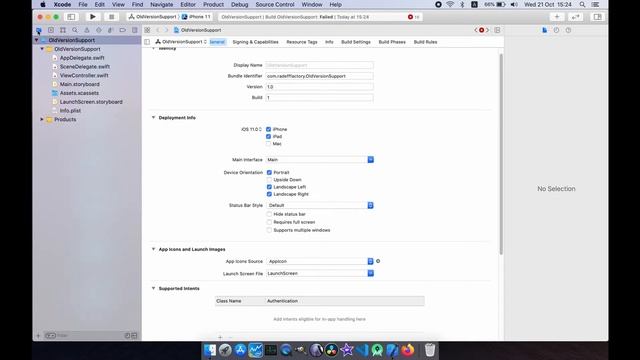This screenshot has width=640, height=360.
Task: Show the Quick Help inspector
Action: (568, 30)
